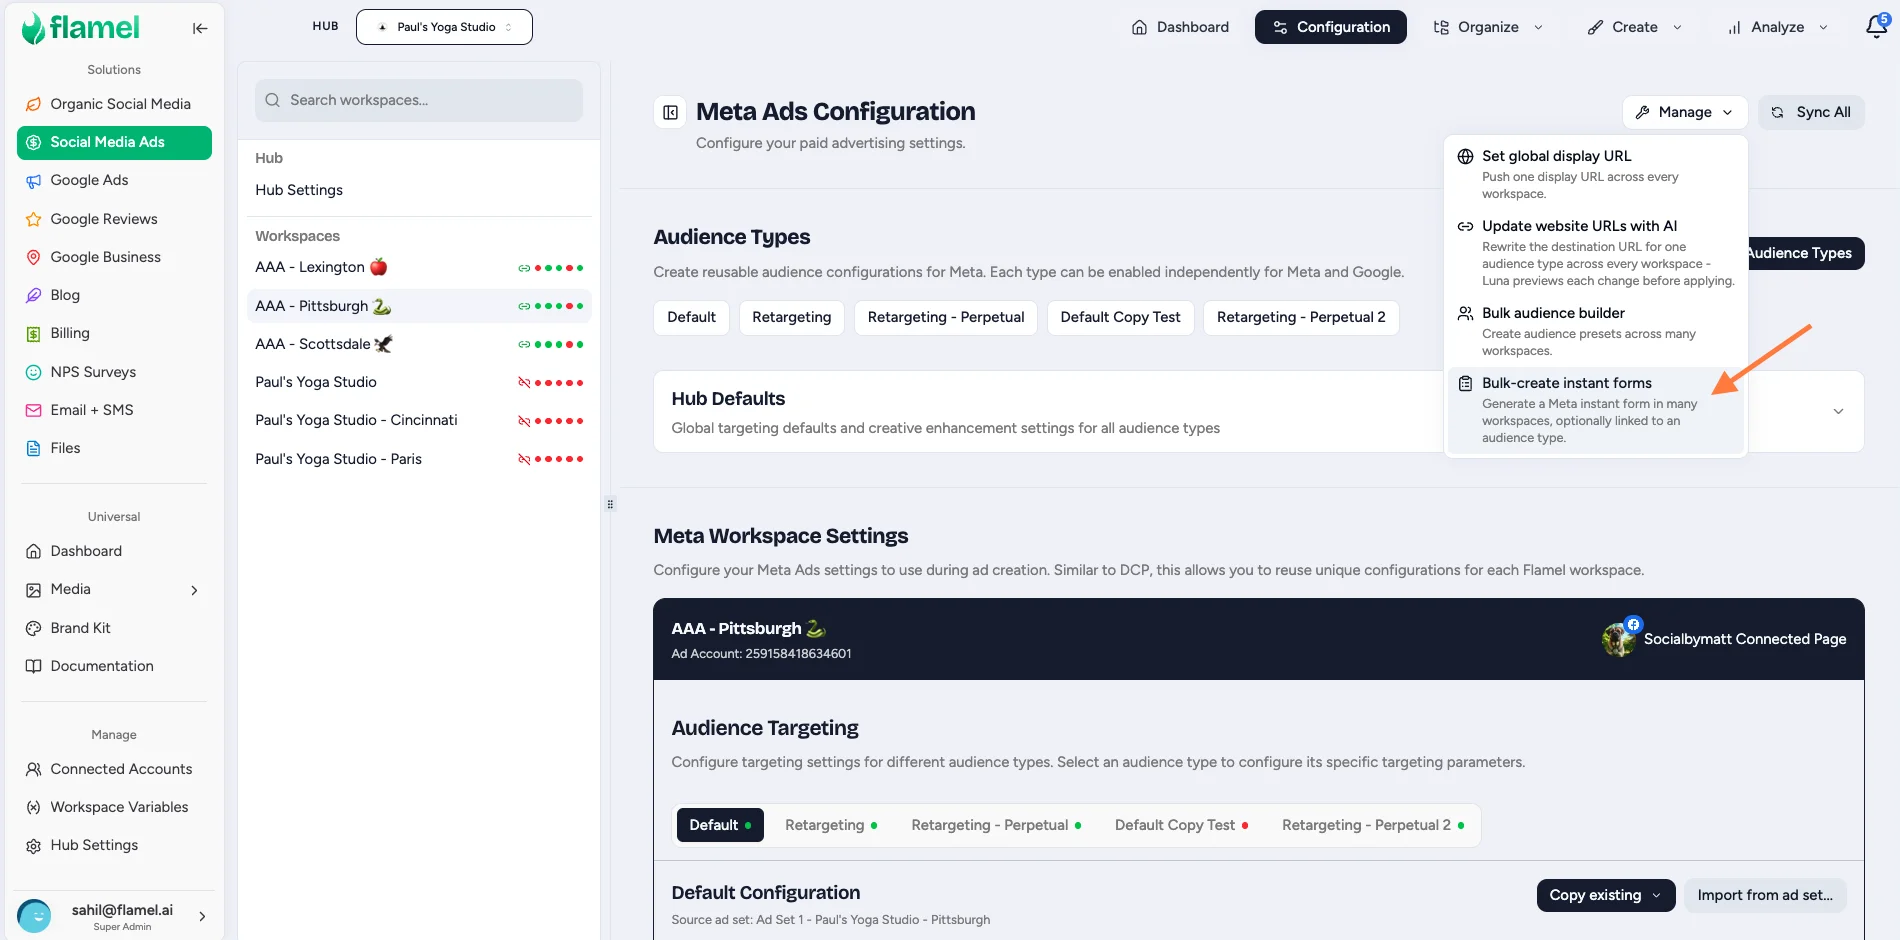Choose Bulk audience builder
Image resolution: width=1900 pixels, height=940 pixels.
point(1596,331)
